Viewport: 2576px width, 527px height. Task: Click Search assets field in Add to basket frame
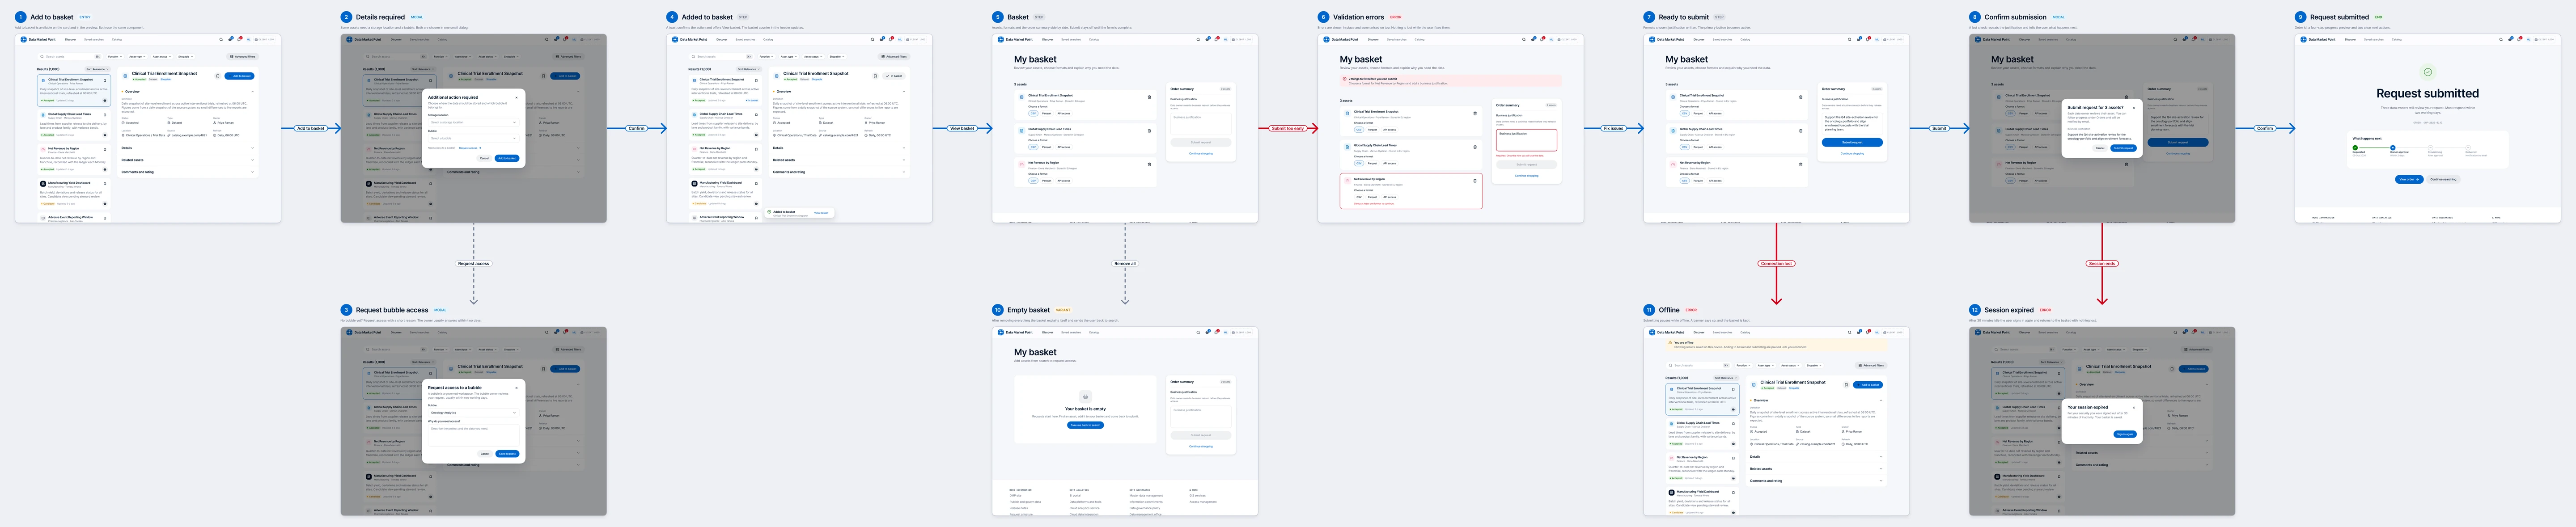(70, 57)
